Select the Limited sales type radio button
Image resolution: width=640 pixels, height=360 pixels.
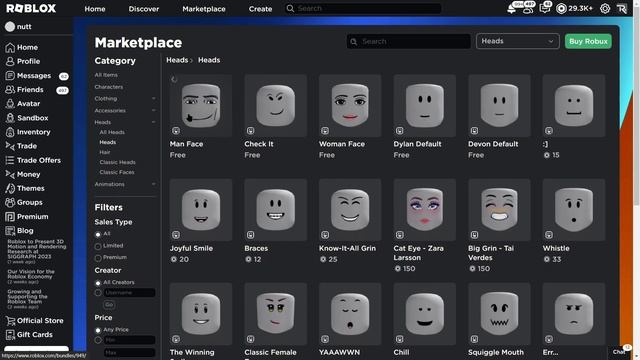click(98, 247)
